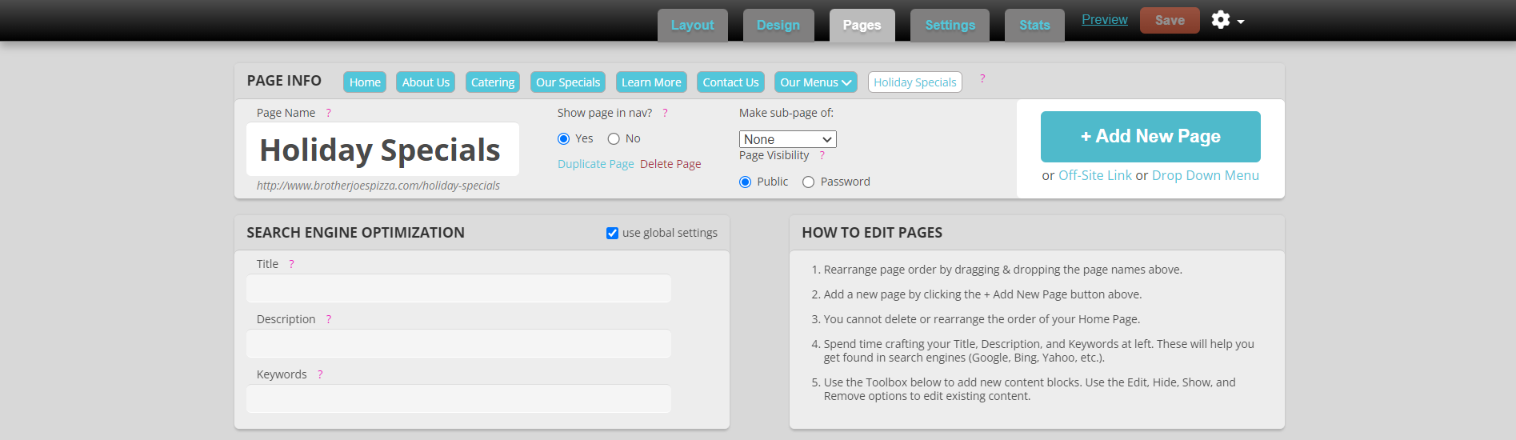
Task: Open the Make sub-page of dropdown
Action: tap(787, 139)
